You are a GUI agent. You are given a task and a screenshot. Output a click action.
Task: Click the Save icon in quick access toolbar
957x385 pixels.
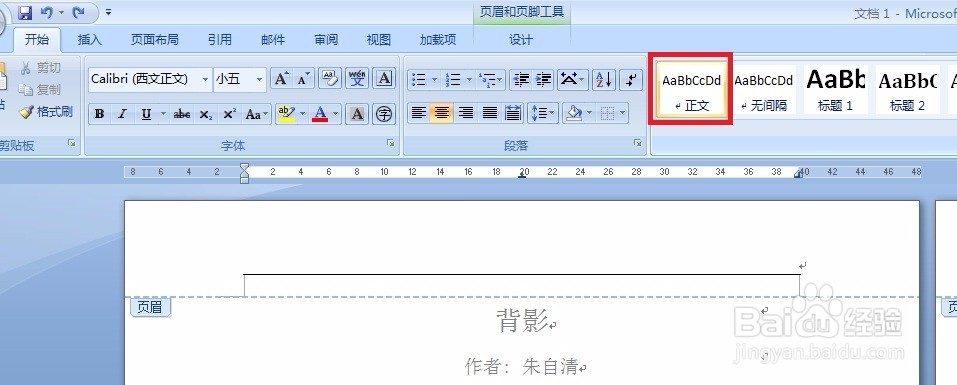[25, 12]
